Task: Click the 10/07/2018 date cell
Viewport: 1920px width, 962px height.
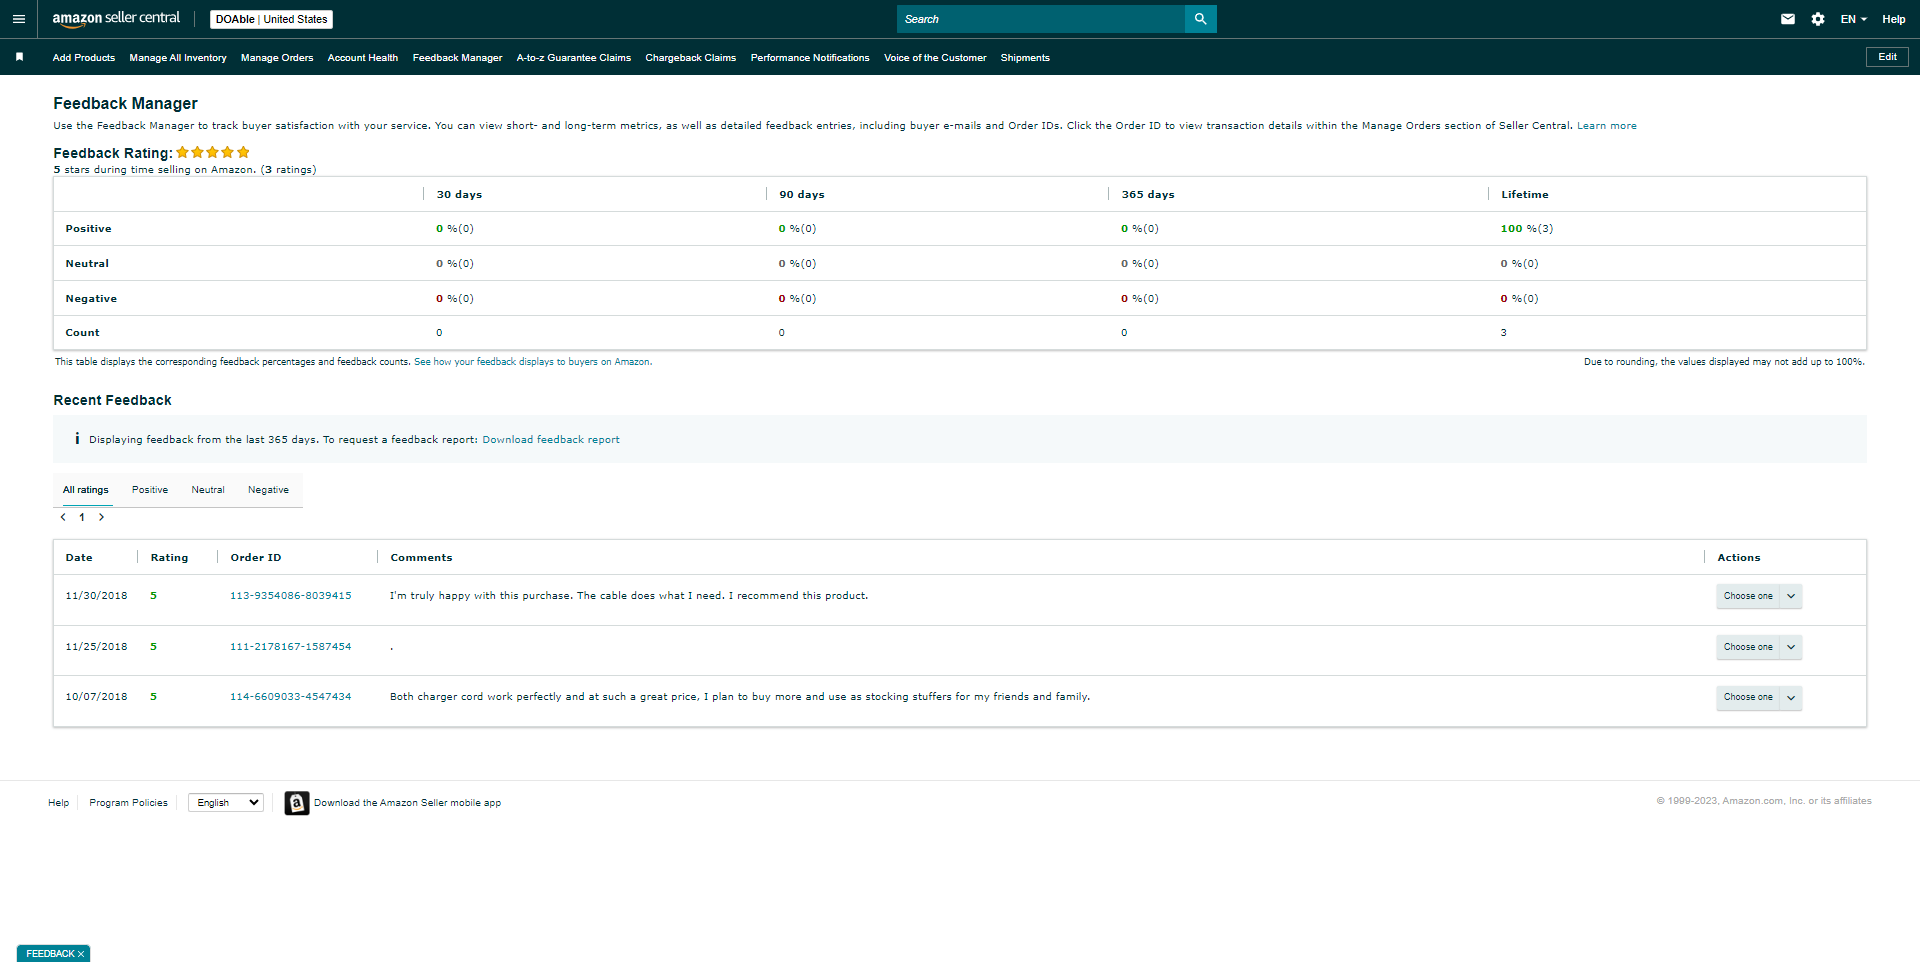Action: tap(97, 697)
